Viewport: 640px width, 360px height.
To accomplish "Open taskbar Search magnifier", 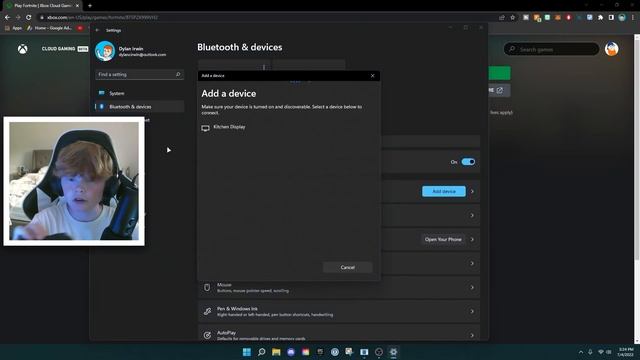I will 262,352.
